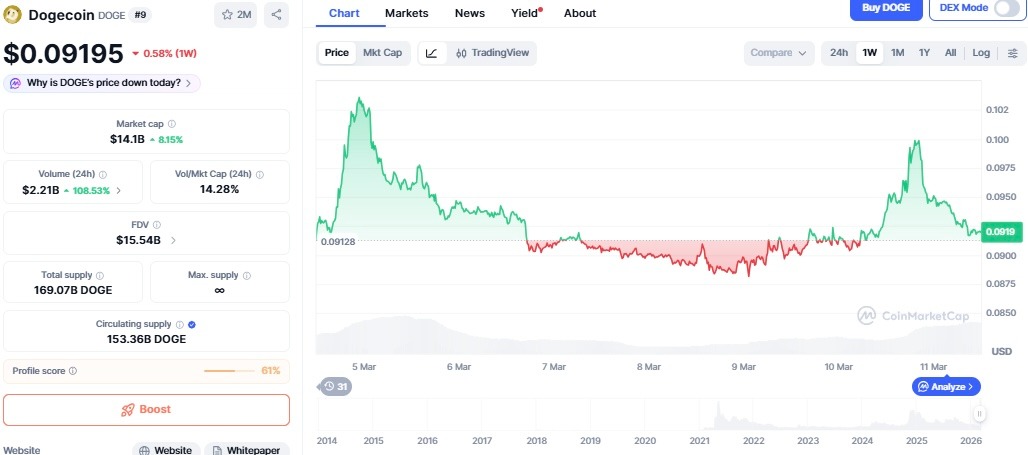
Task: Click the Dogecoin logo icon
Action: point(13,15)
